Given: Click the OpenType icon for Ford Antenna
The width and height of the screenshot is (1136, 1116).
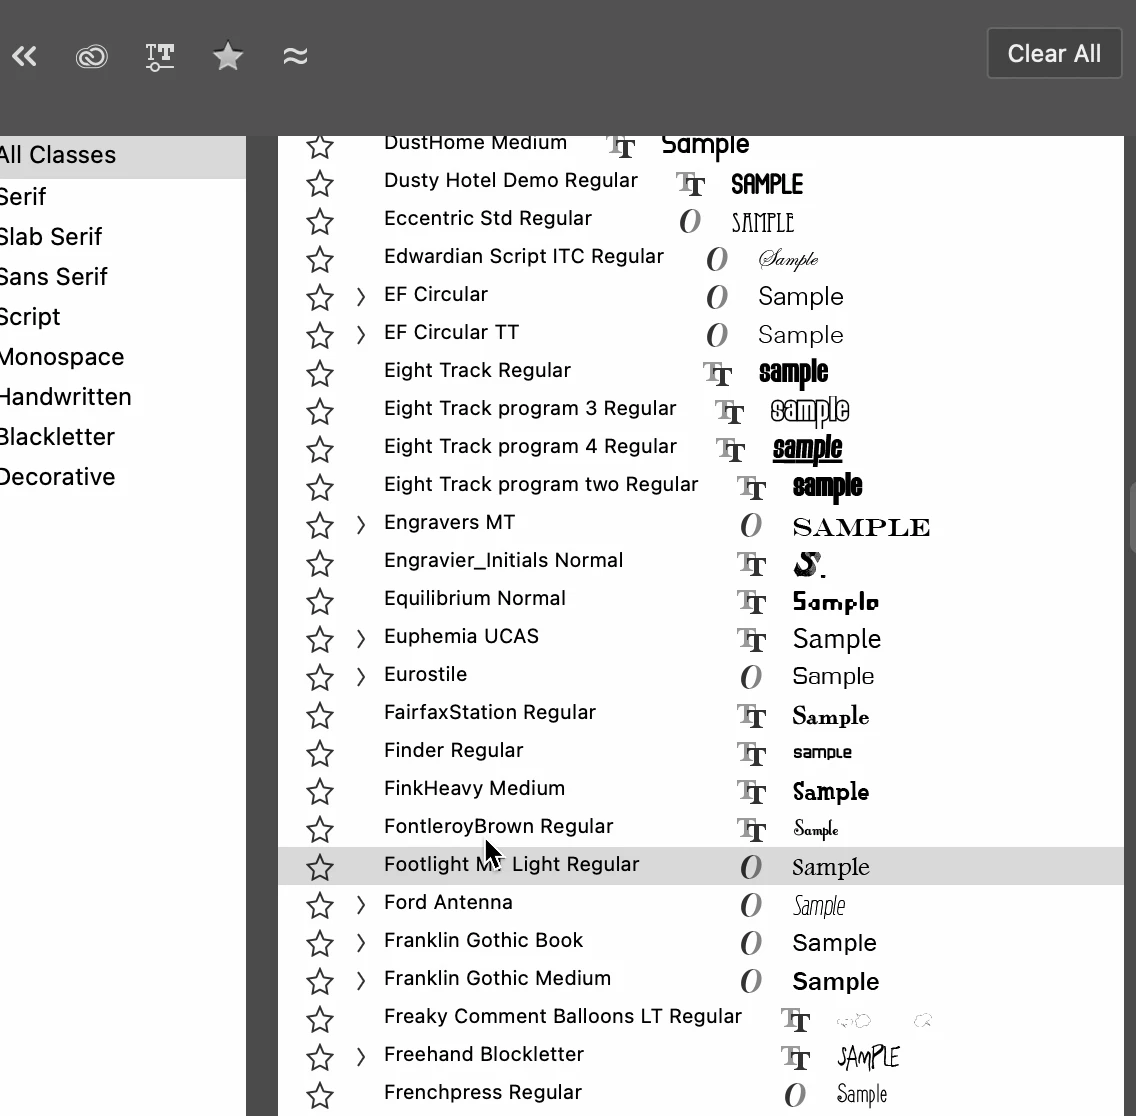Looking at the screenshot, I should (x=751, y=905).
